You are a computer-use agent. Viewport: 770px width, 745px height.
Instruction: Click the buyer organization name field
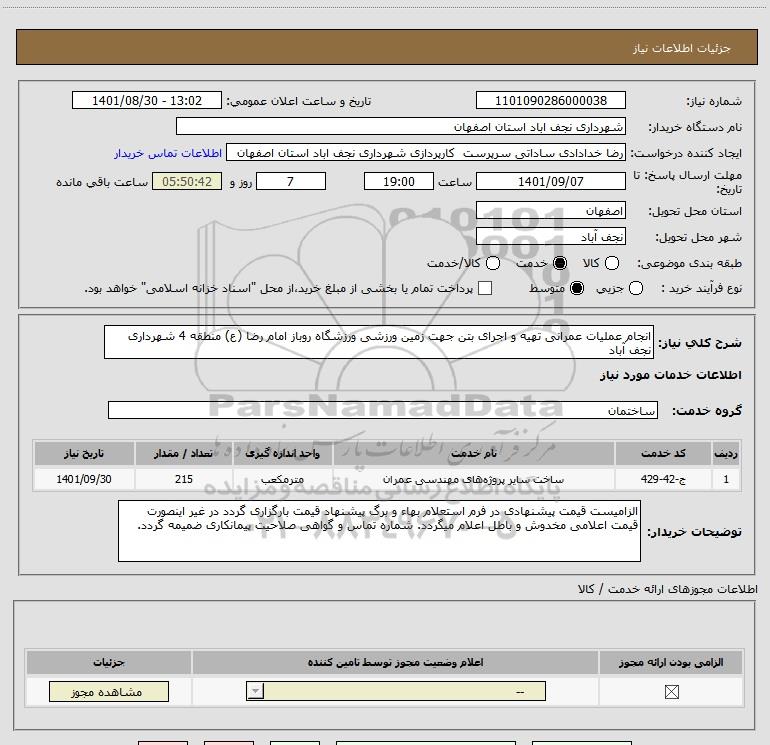[x=401, y=127]
